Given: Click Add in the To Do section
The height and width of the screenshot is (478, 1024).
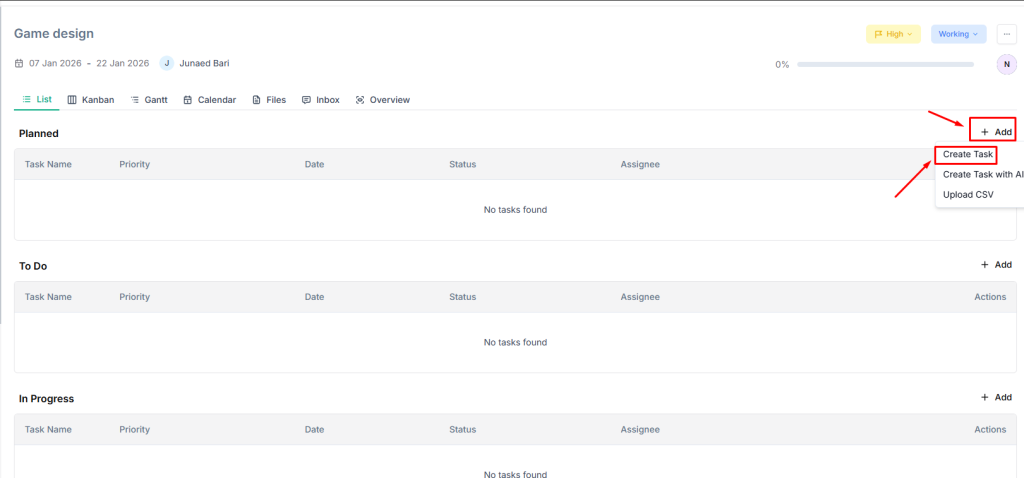Looking at the screenshot, I should tap(996, 265).
